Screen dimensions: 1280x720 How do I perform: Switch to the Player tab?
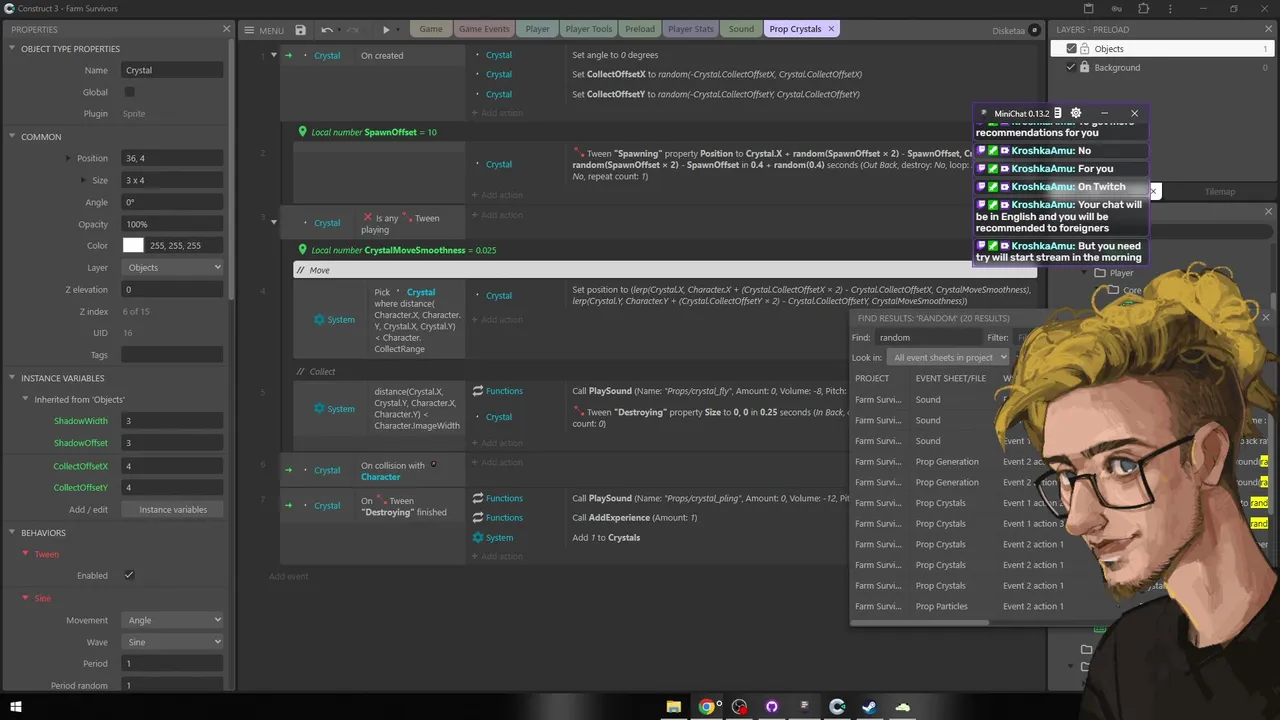(x=538, y=29)
